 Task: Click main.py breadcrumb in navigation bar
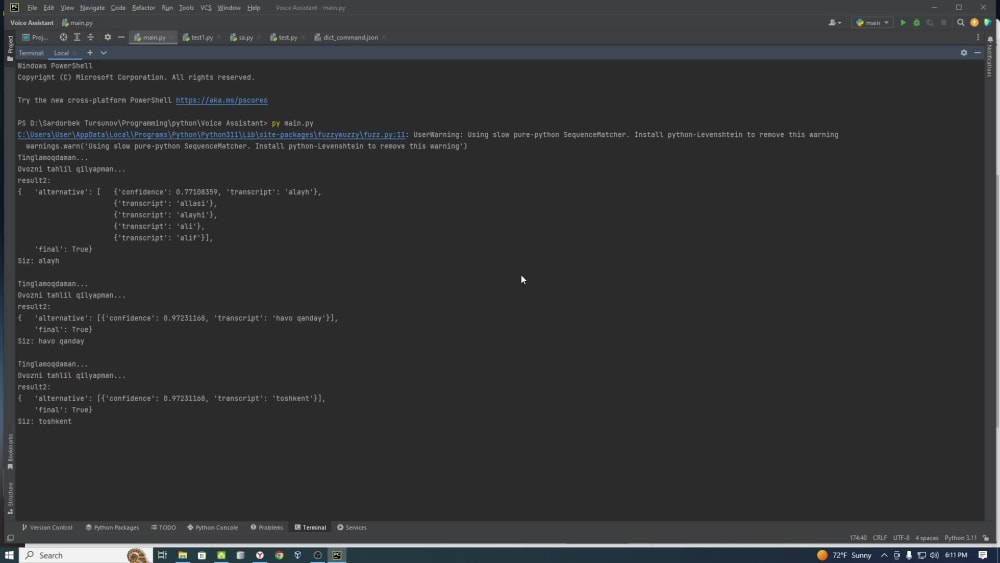tap(77, 23)
